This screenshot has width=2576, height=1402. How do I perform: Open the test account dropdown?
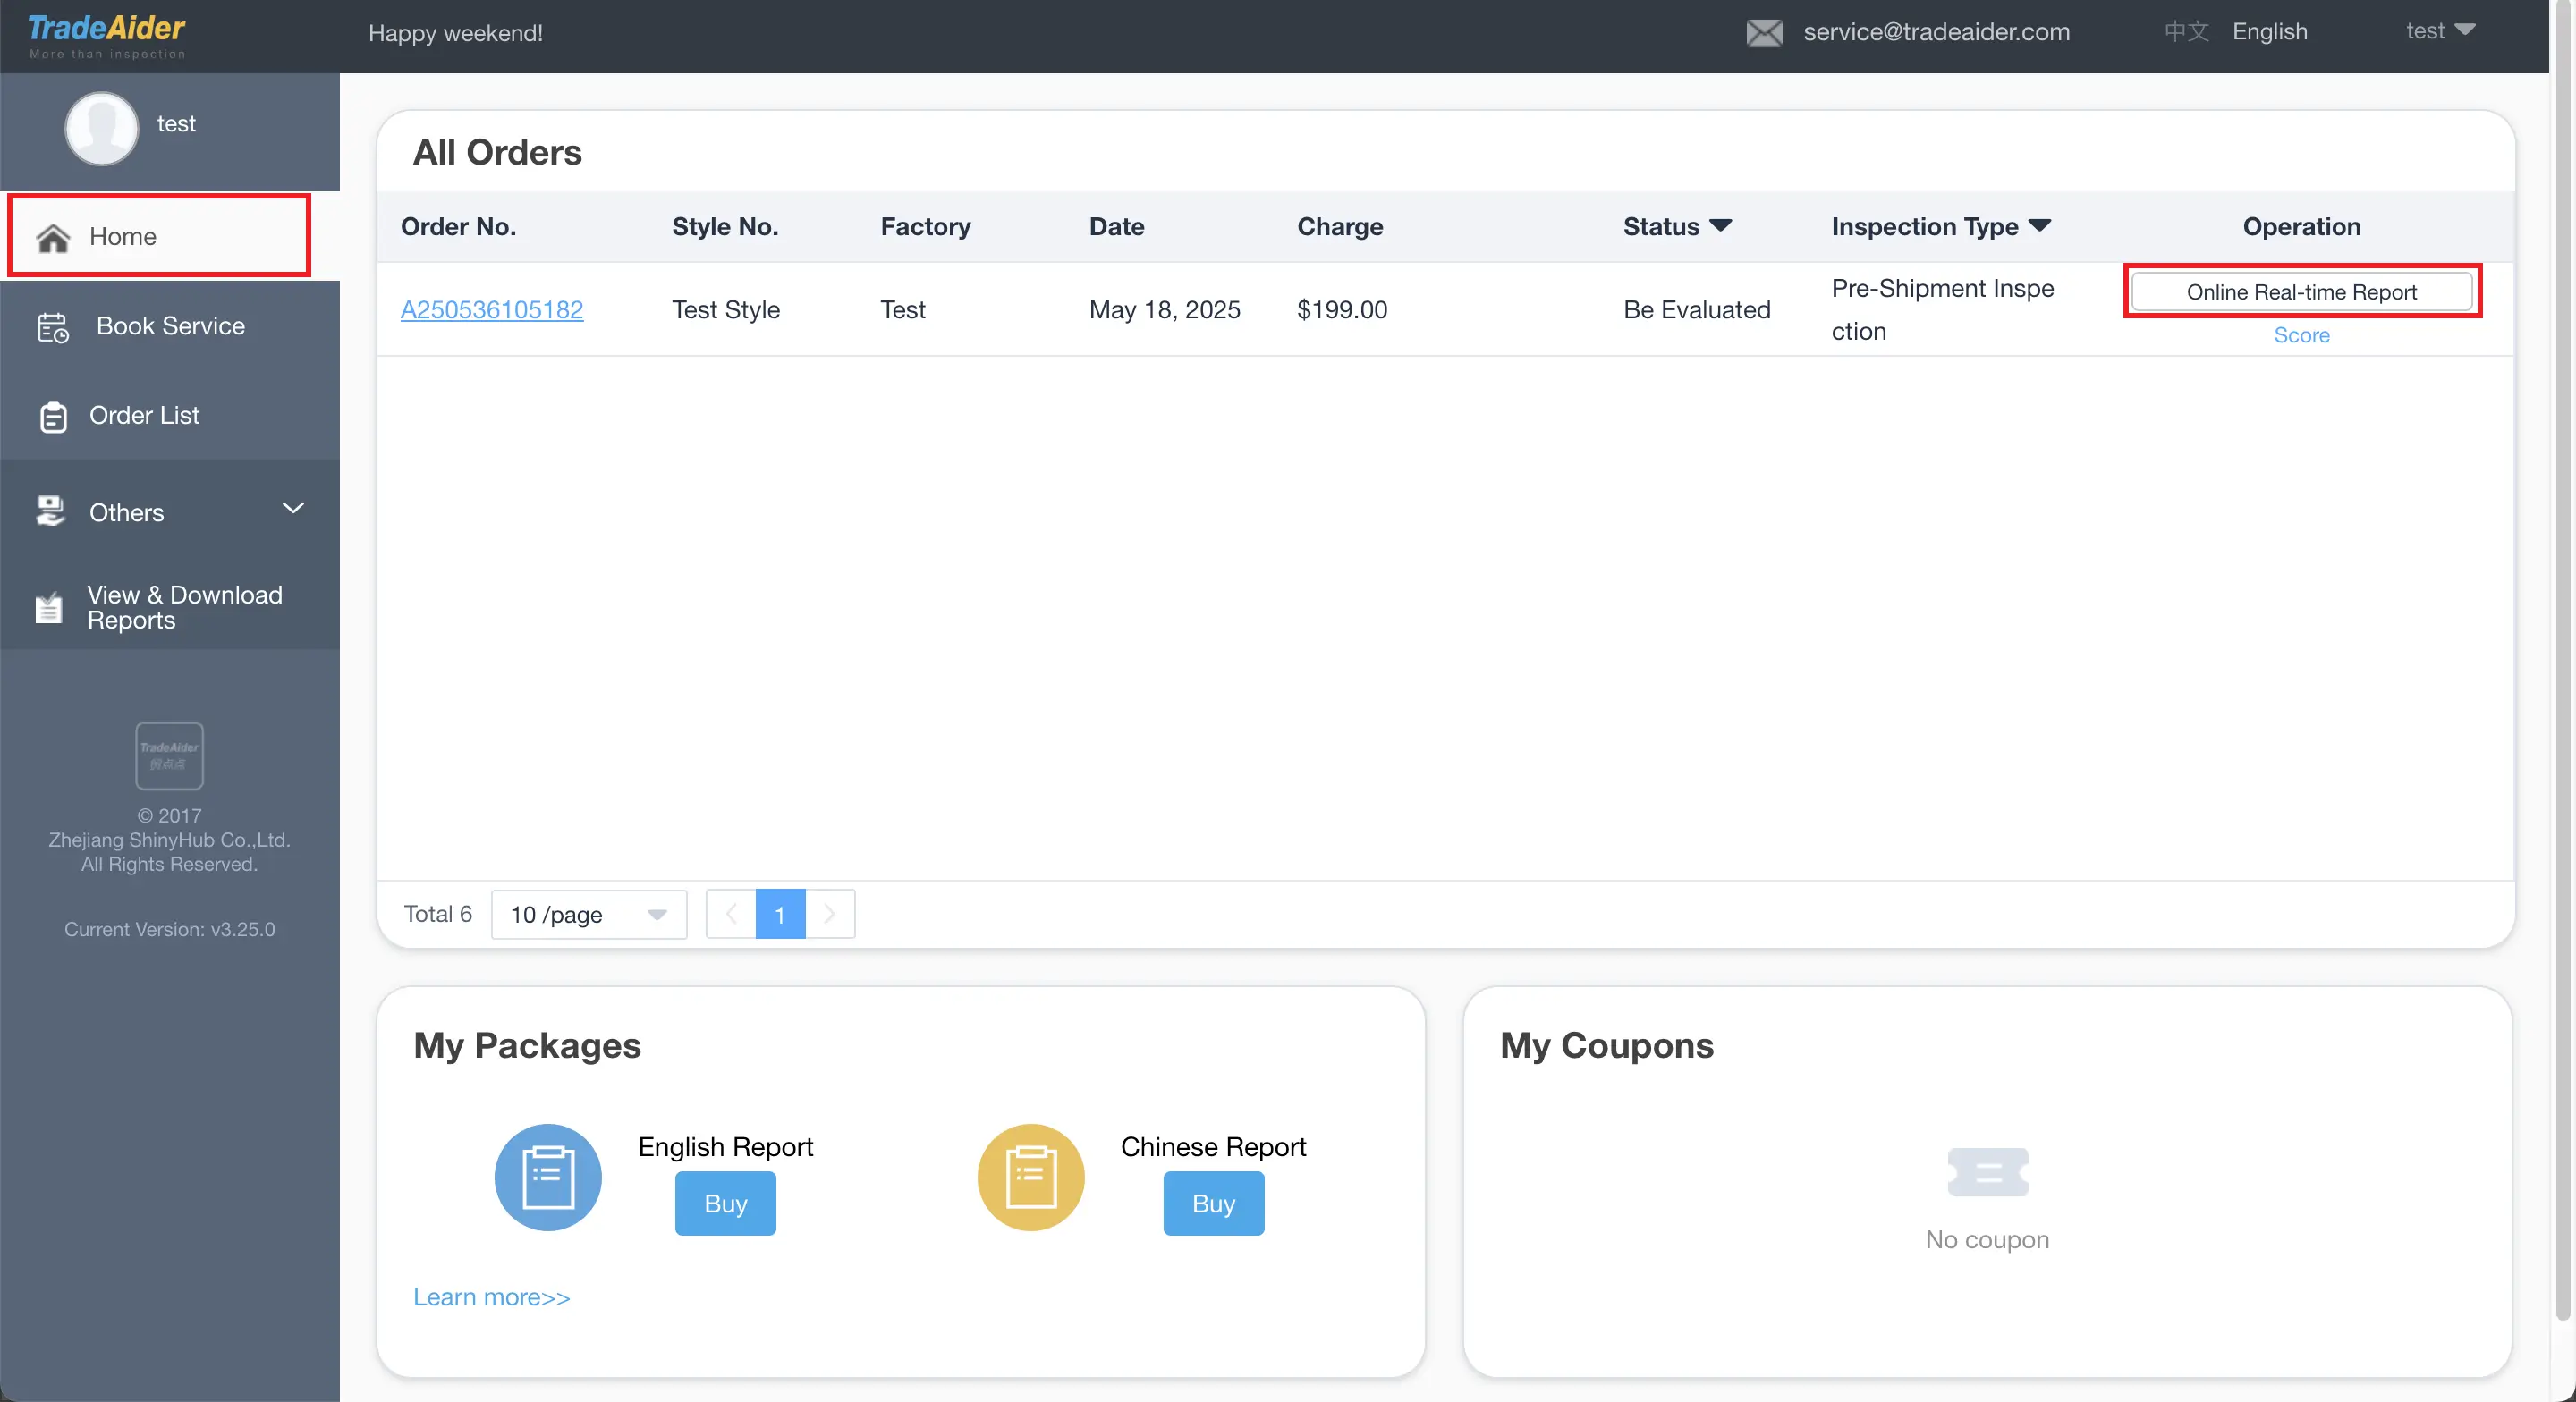[2440, 31]
